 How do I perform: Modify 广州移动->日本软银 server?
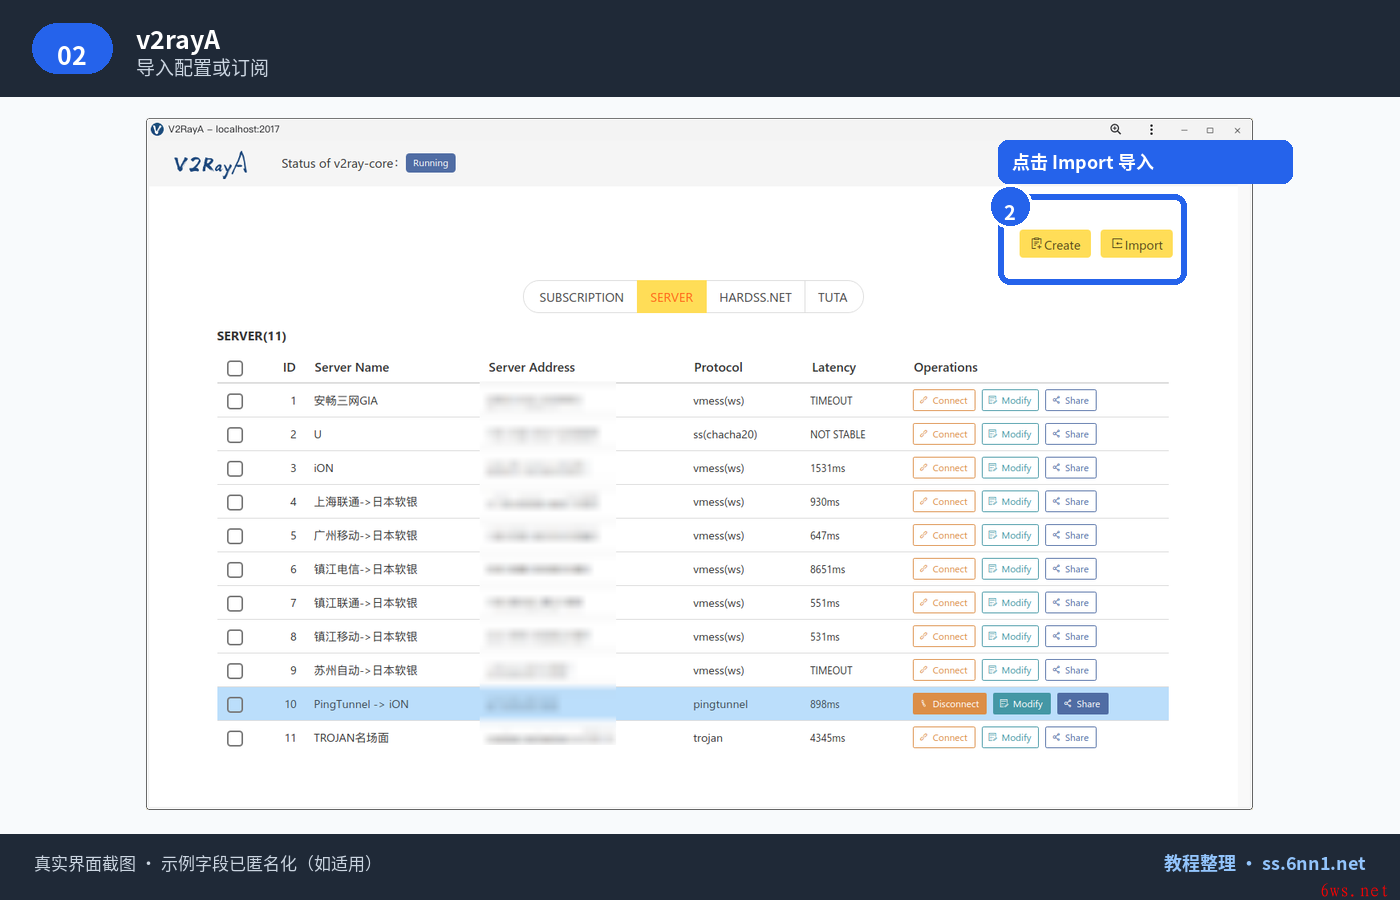(1010, 535)
